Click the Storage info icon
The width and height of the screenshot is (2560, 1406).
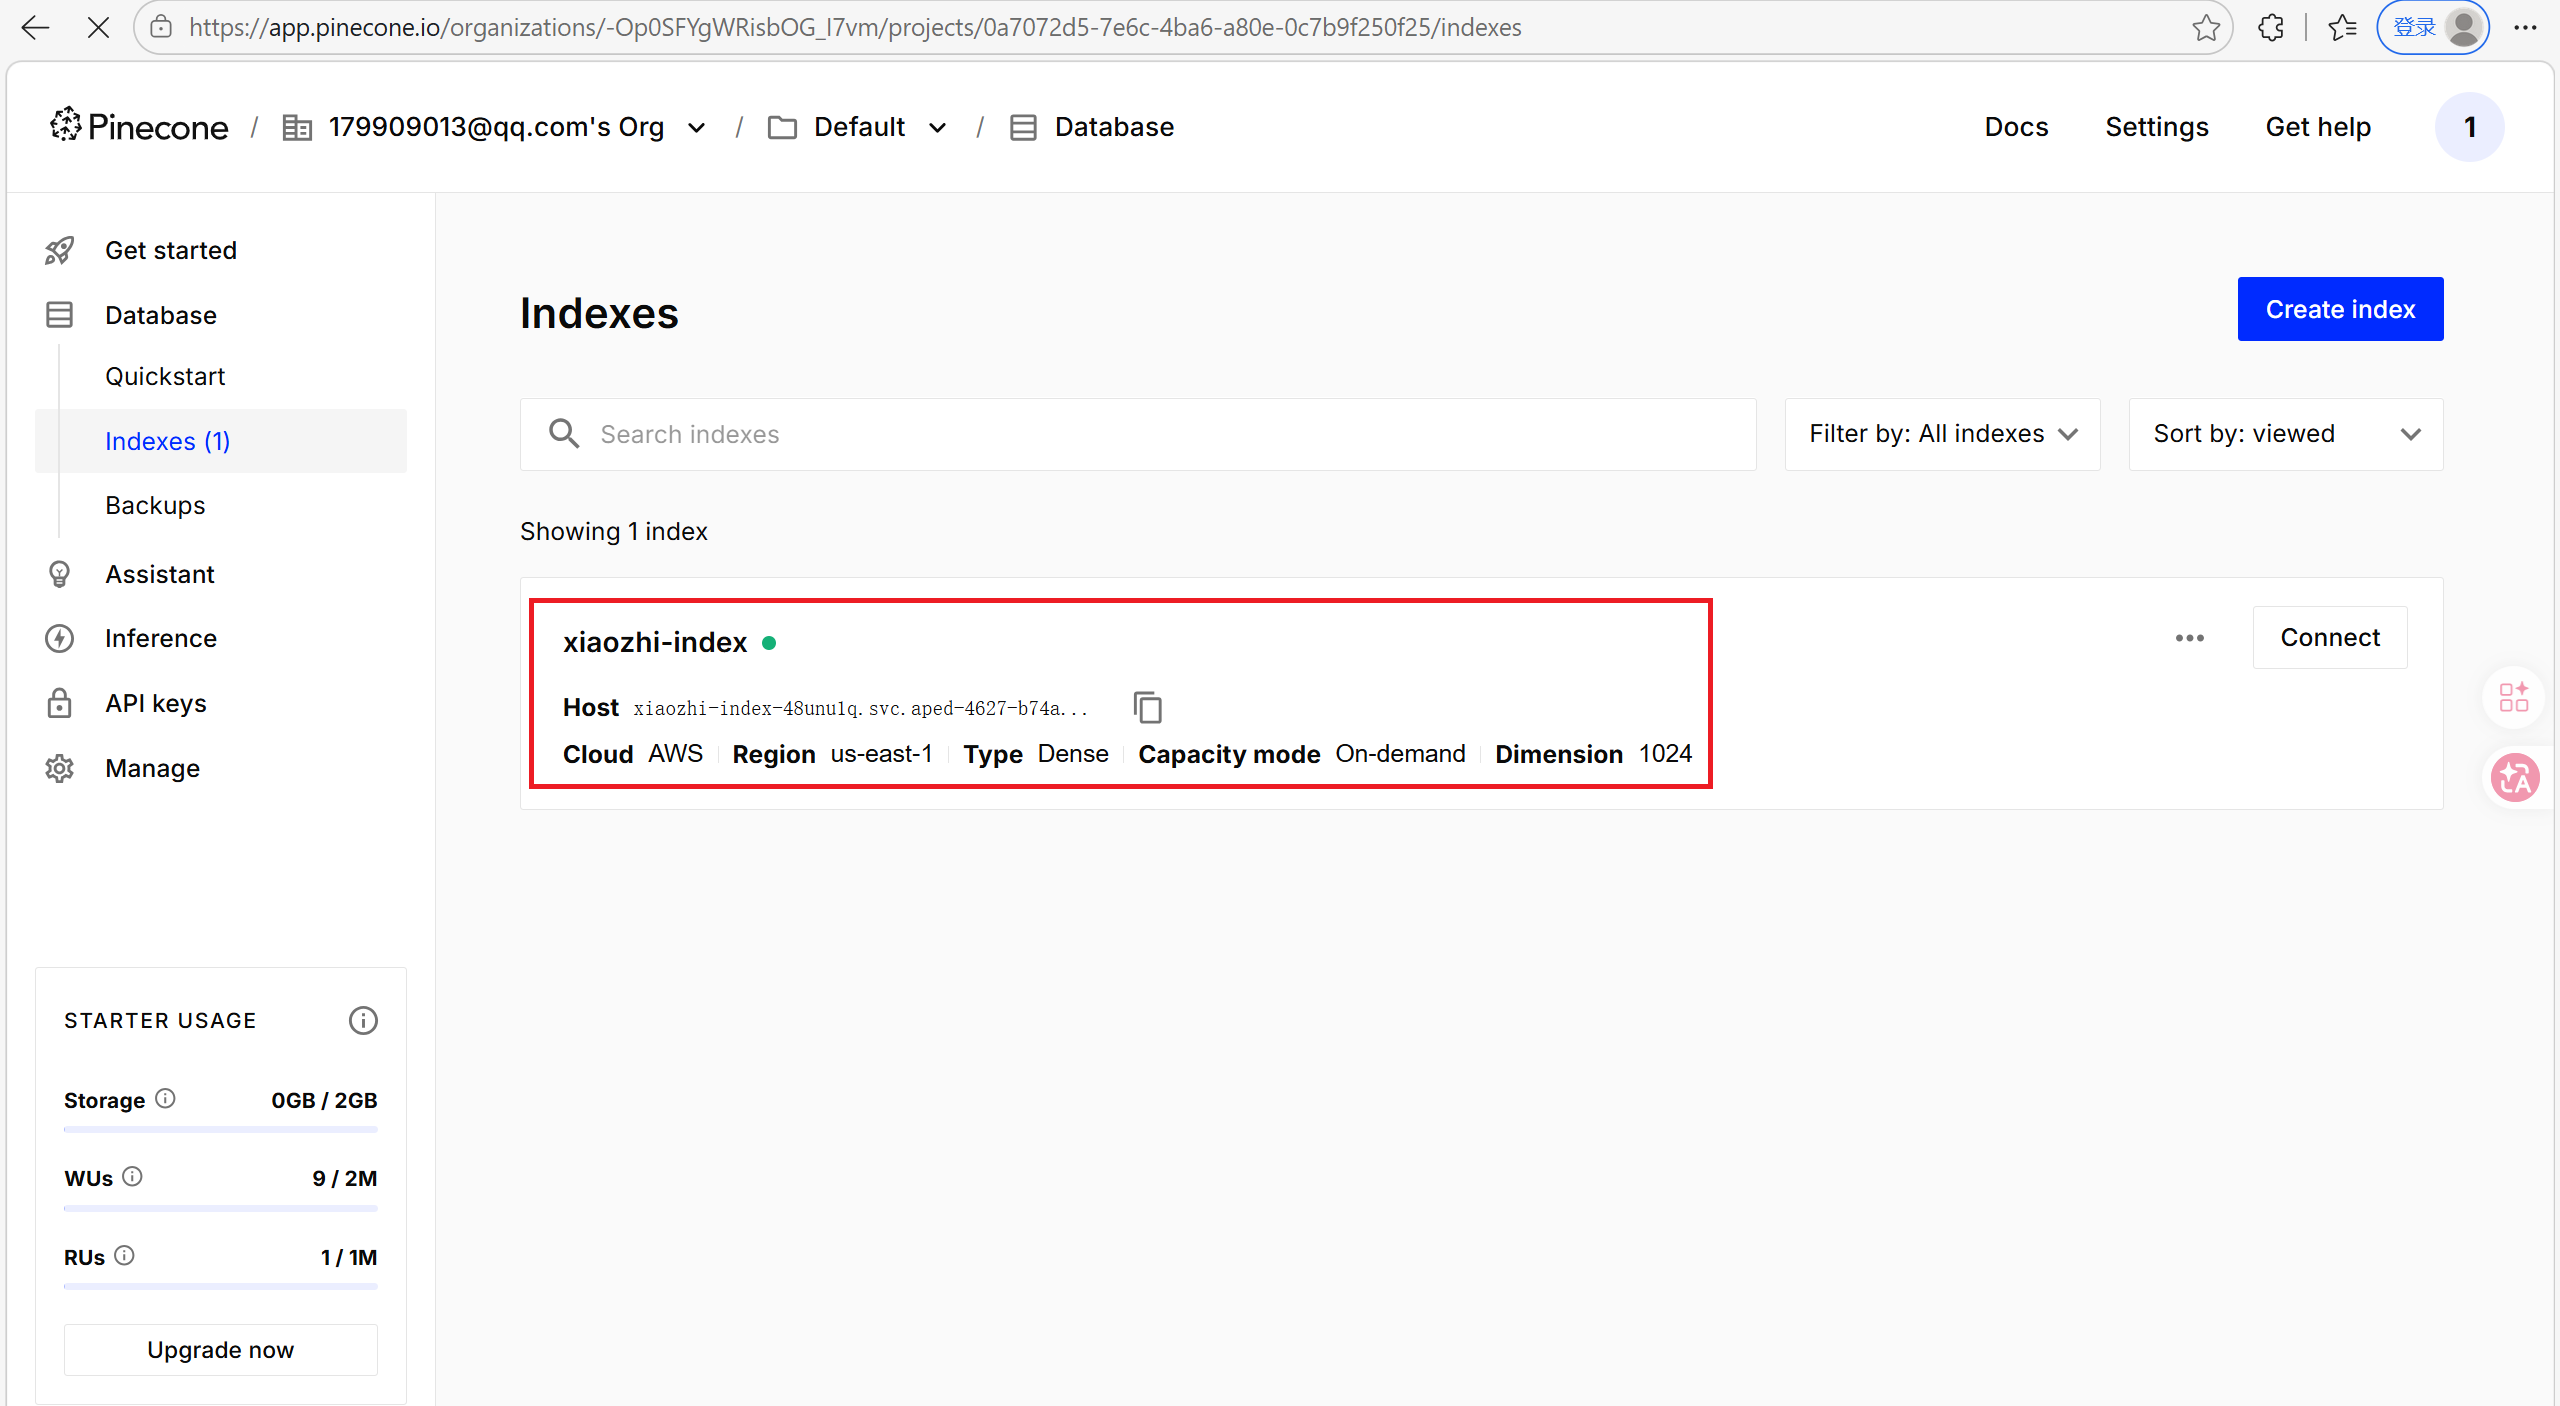point(166,1098)
